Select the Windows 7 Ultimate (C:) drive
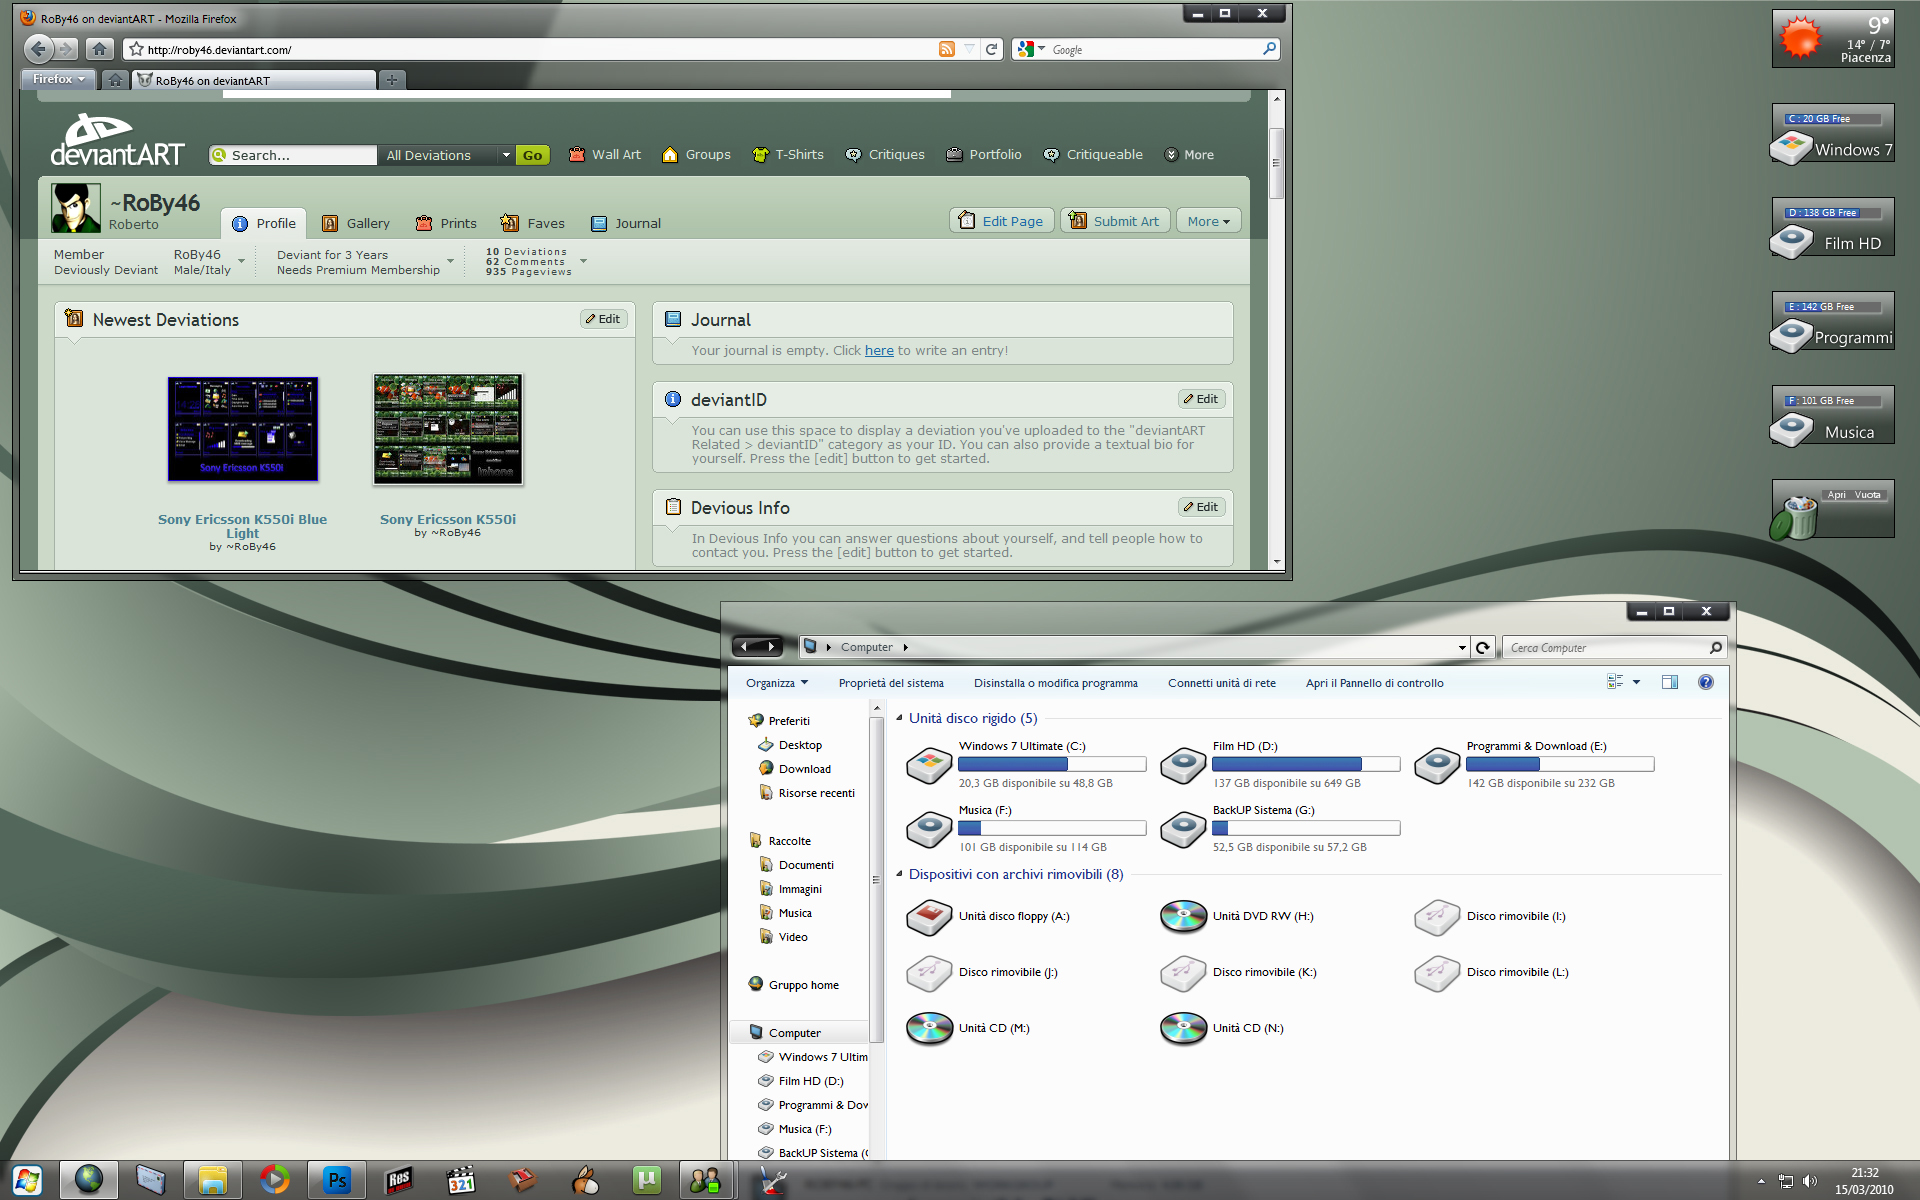The height and width of the screenshot is (1200, 1920). [1026, 765]
